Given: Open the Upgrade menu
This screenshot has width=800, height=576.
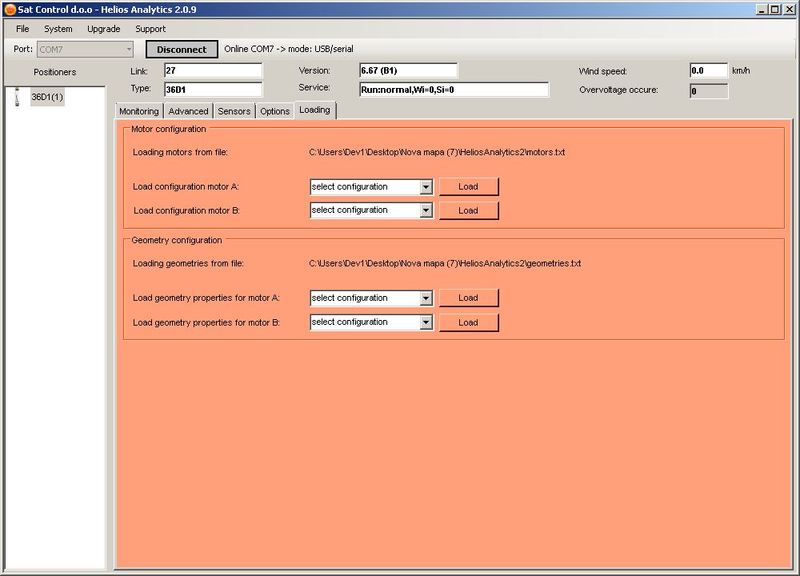Looking at the screenshot, I should point(104,29).
